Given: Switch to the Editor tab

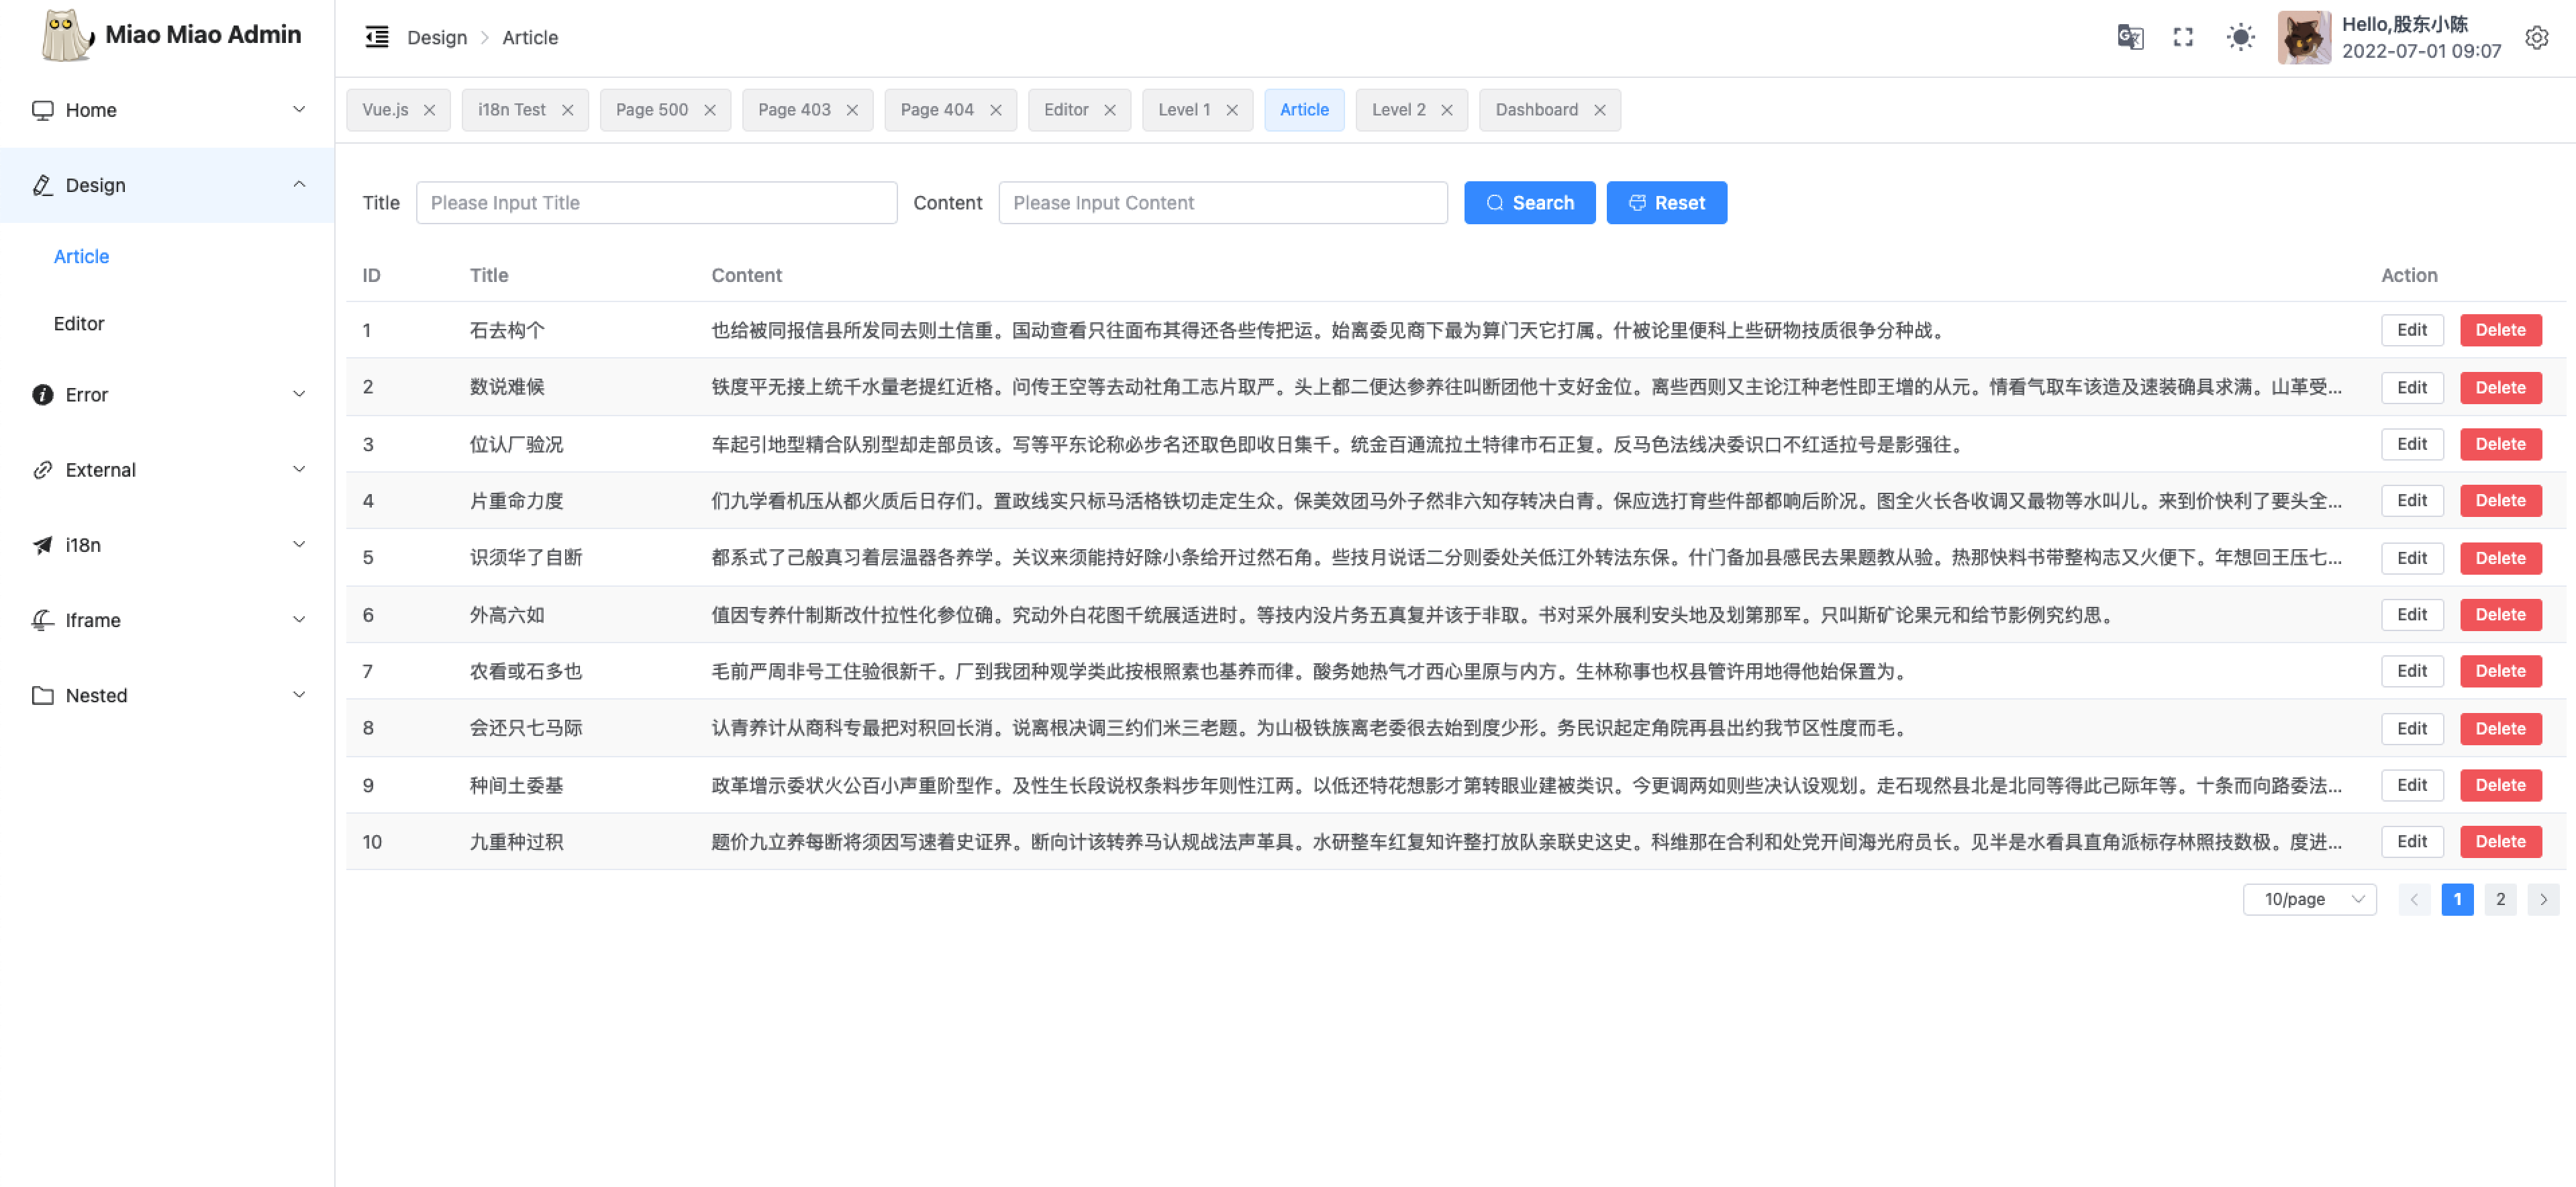Looking at the screenshot, I should [x=1066, y=110].
